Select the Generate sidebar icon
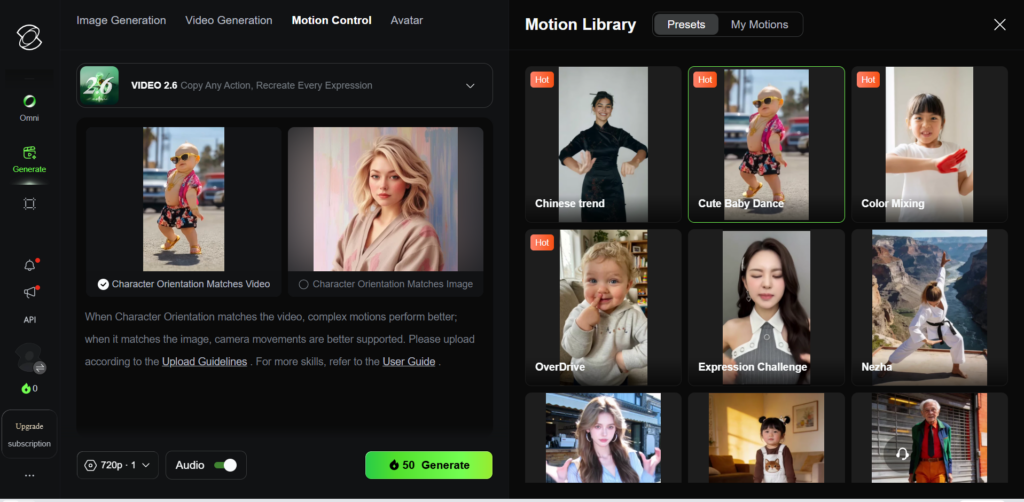The width and height of the screenshot is (1024, 502). coord(29,159)
